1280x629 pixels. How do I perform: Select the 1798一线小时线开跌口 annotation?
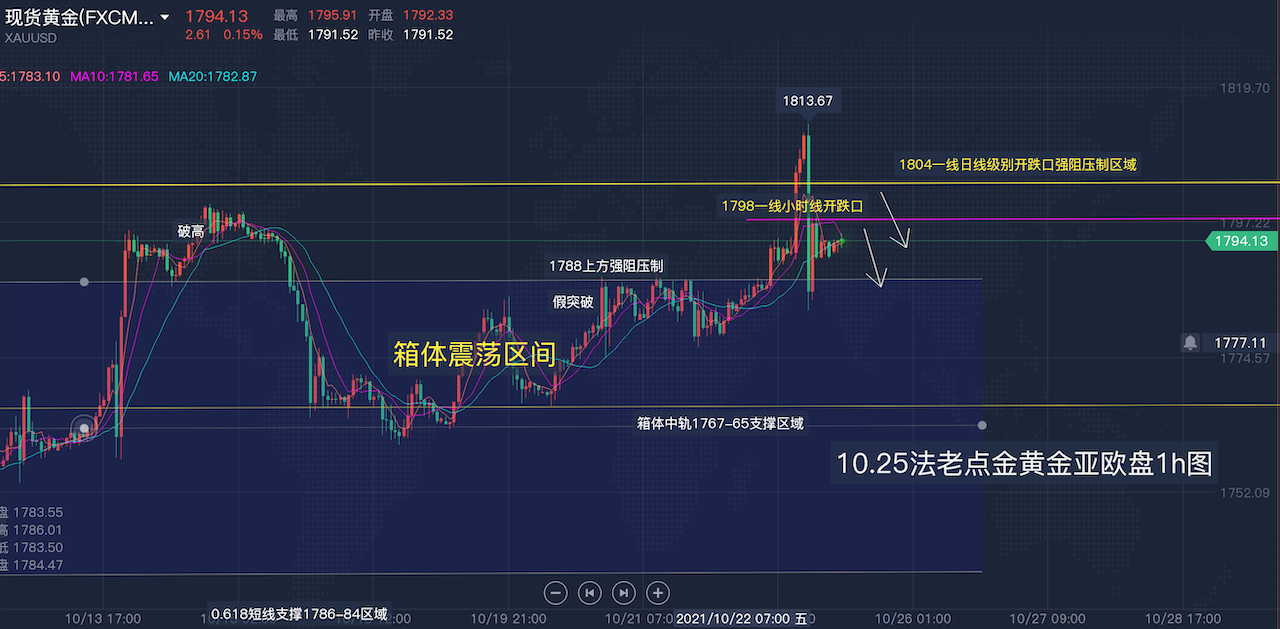click(x=792, y=206)
